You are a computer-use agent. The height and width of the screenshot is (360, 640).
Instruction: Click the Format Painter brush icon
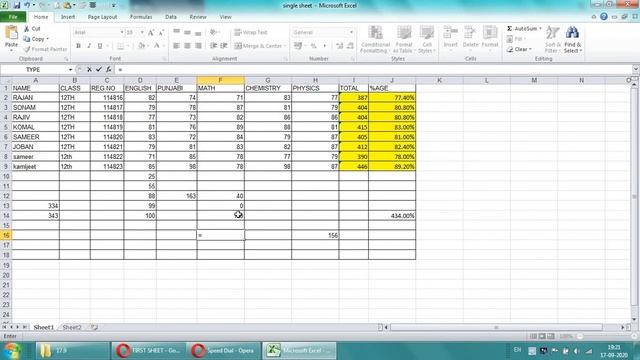(x=27, y=49)
